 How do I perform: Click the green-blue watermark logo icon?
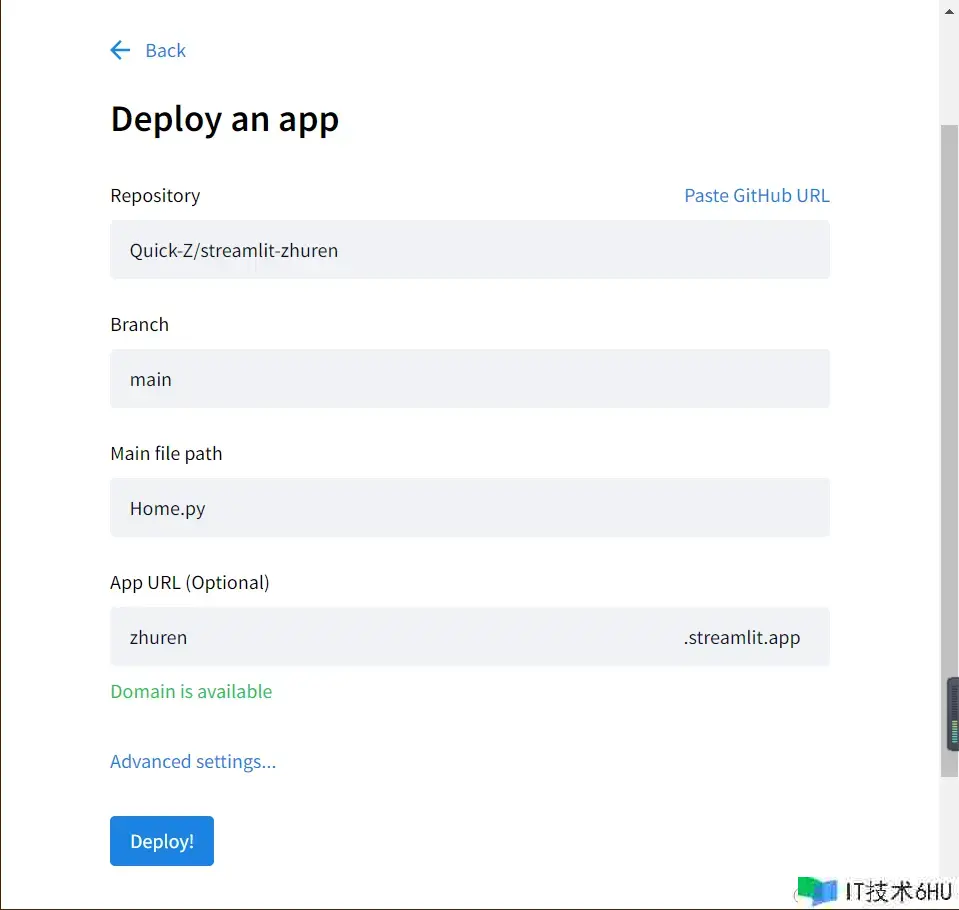817,890
